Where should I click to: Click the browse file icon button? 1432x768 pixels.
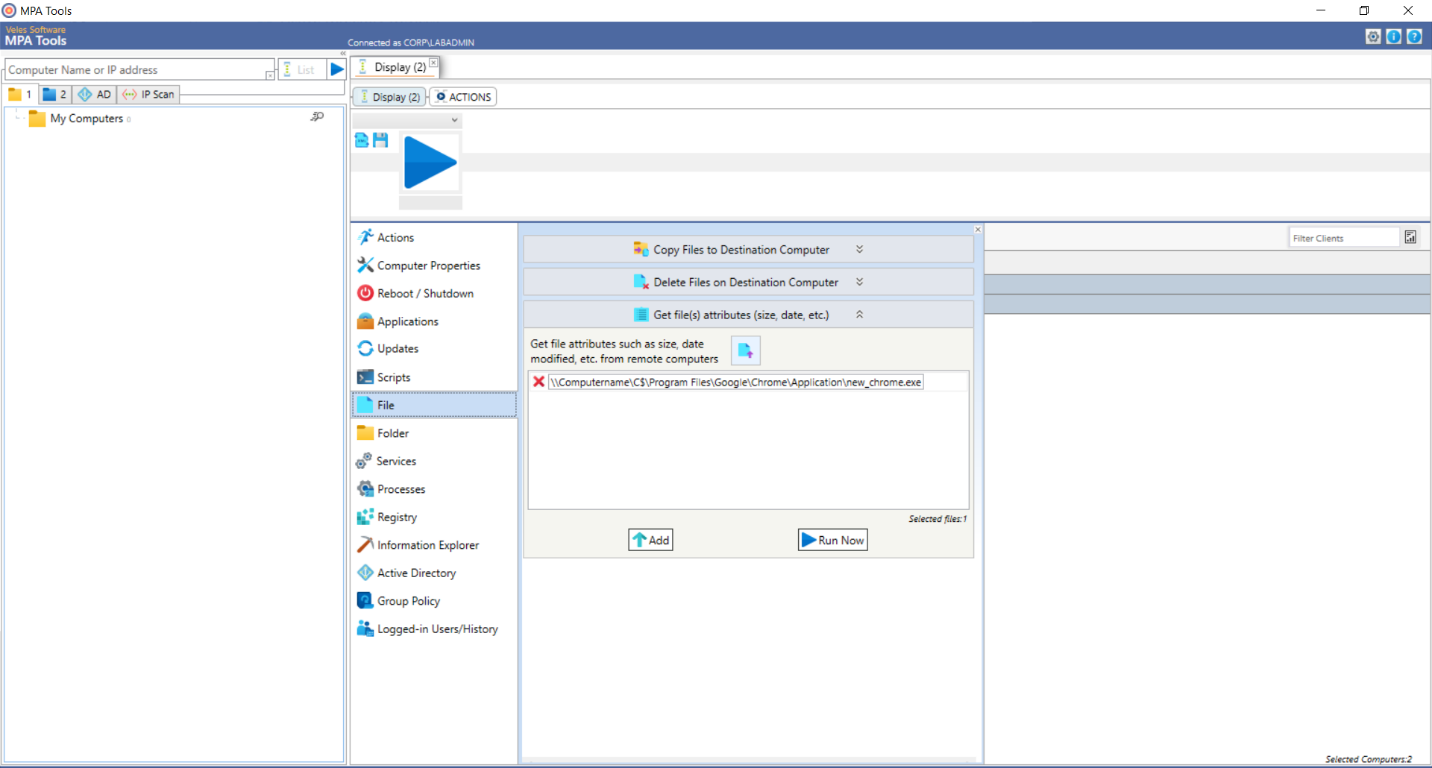(x=746, y=350)
